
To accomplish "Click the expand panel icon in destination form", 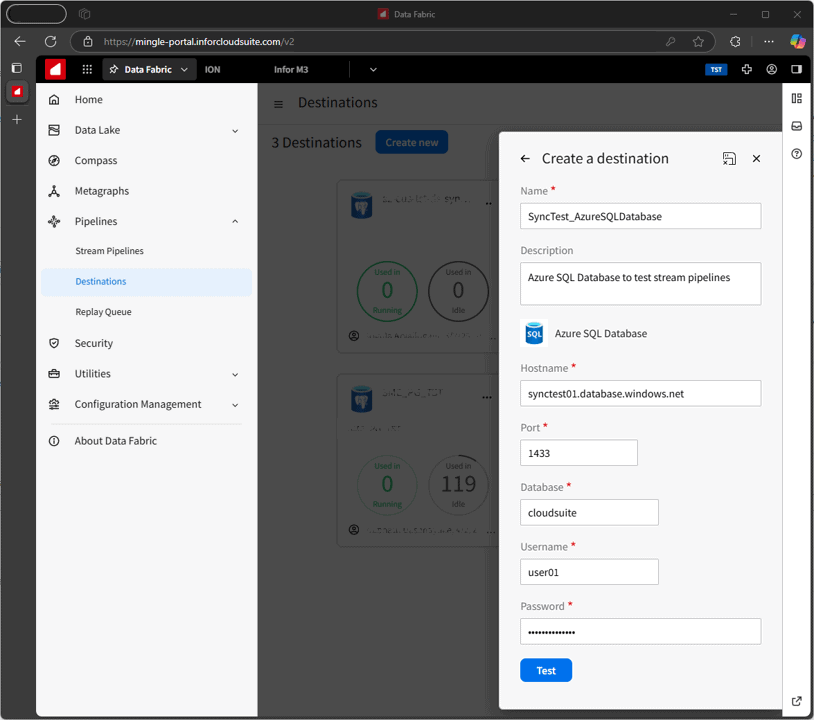I will (x=729, y=159).
